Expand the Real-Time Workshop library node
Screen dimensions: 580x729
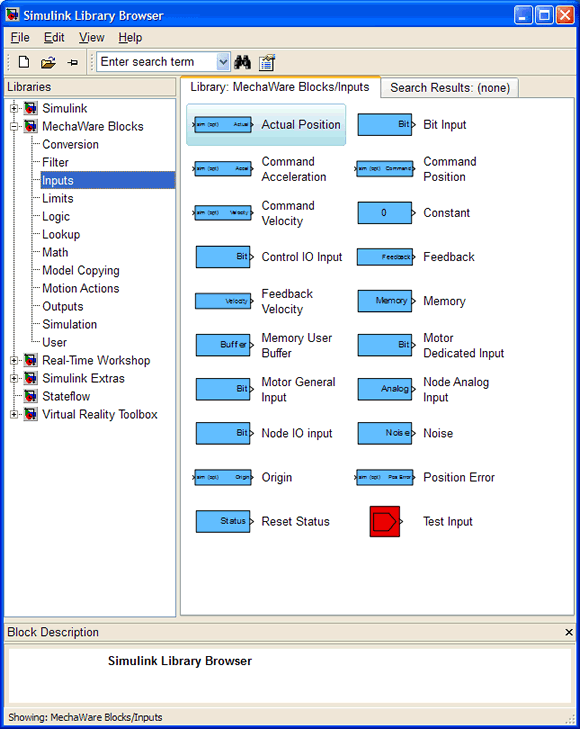coord(14,360)
